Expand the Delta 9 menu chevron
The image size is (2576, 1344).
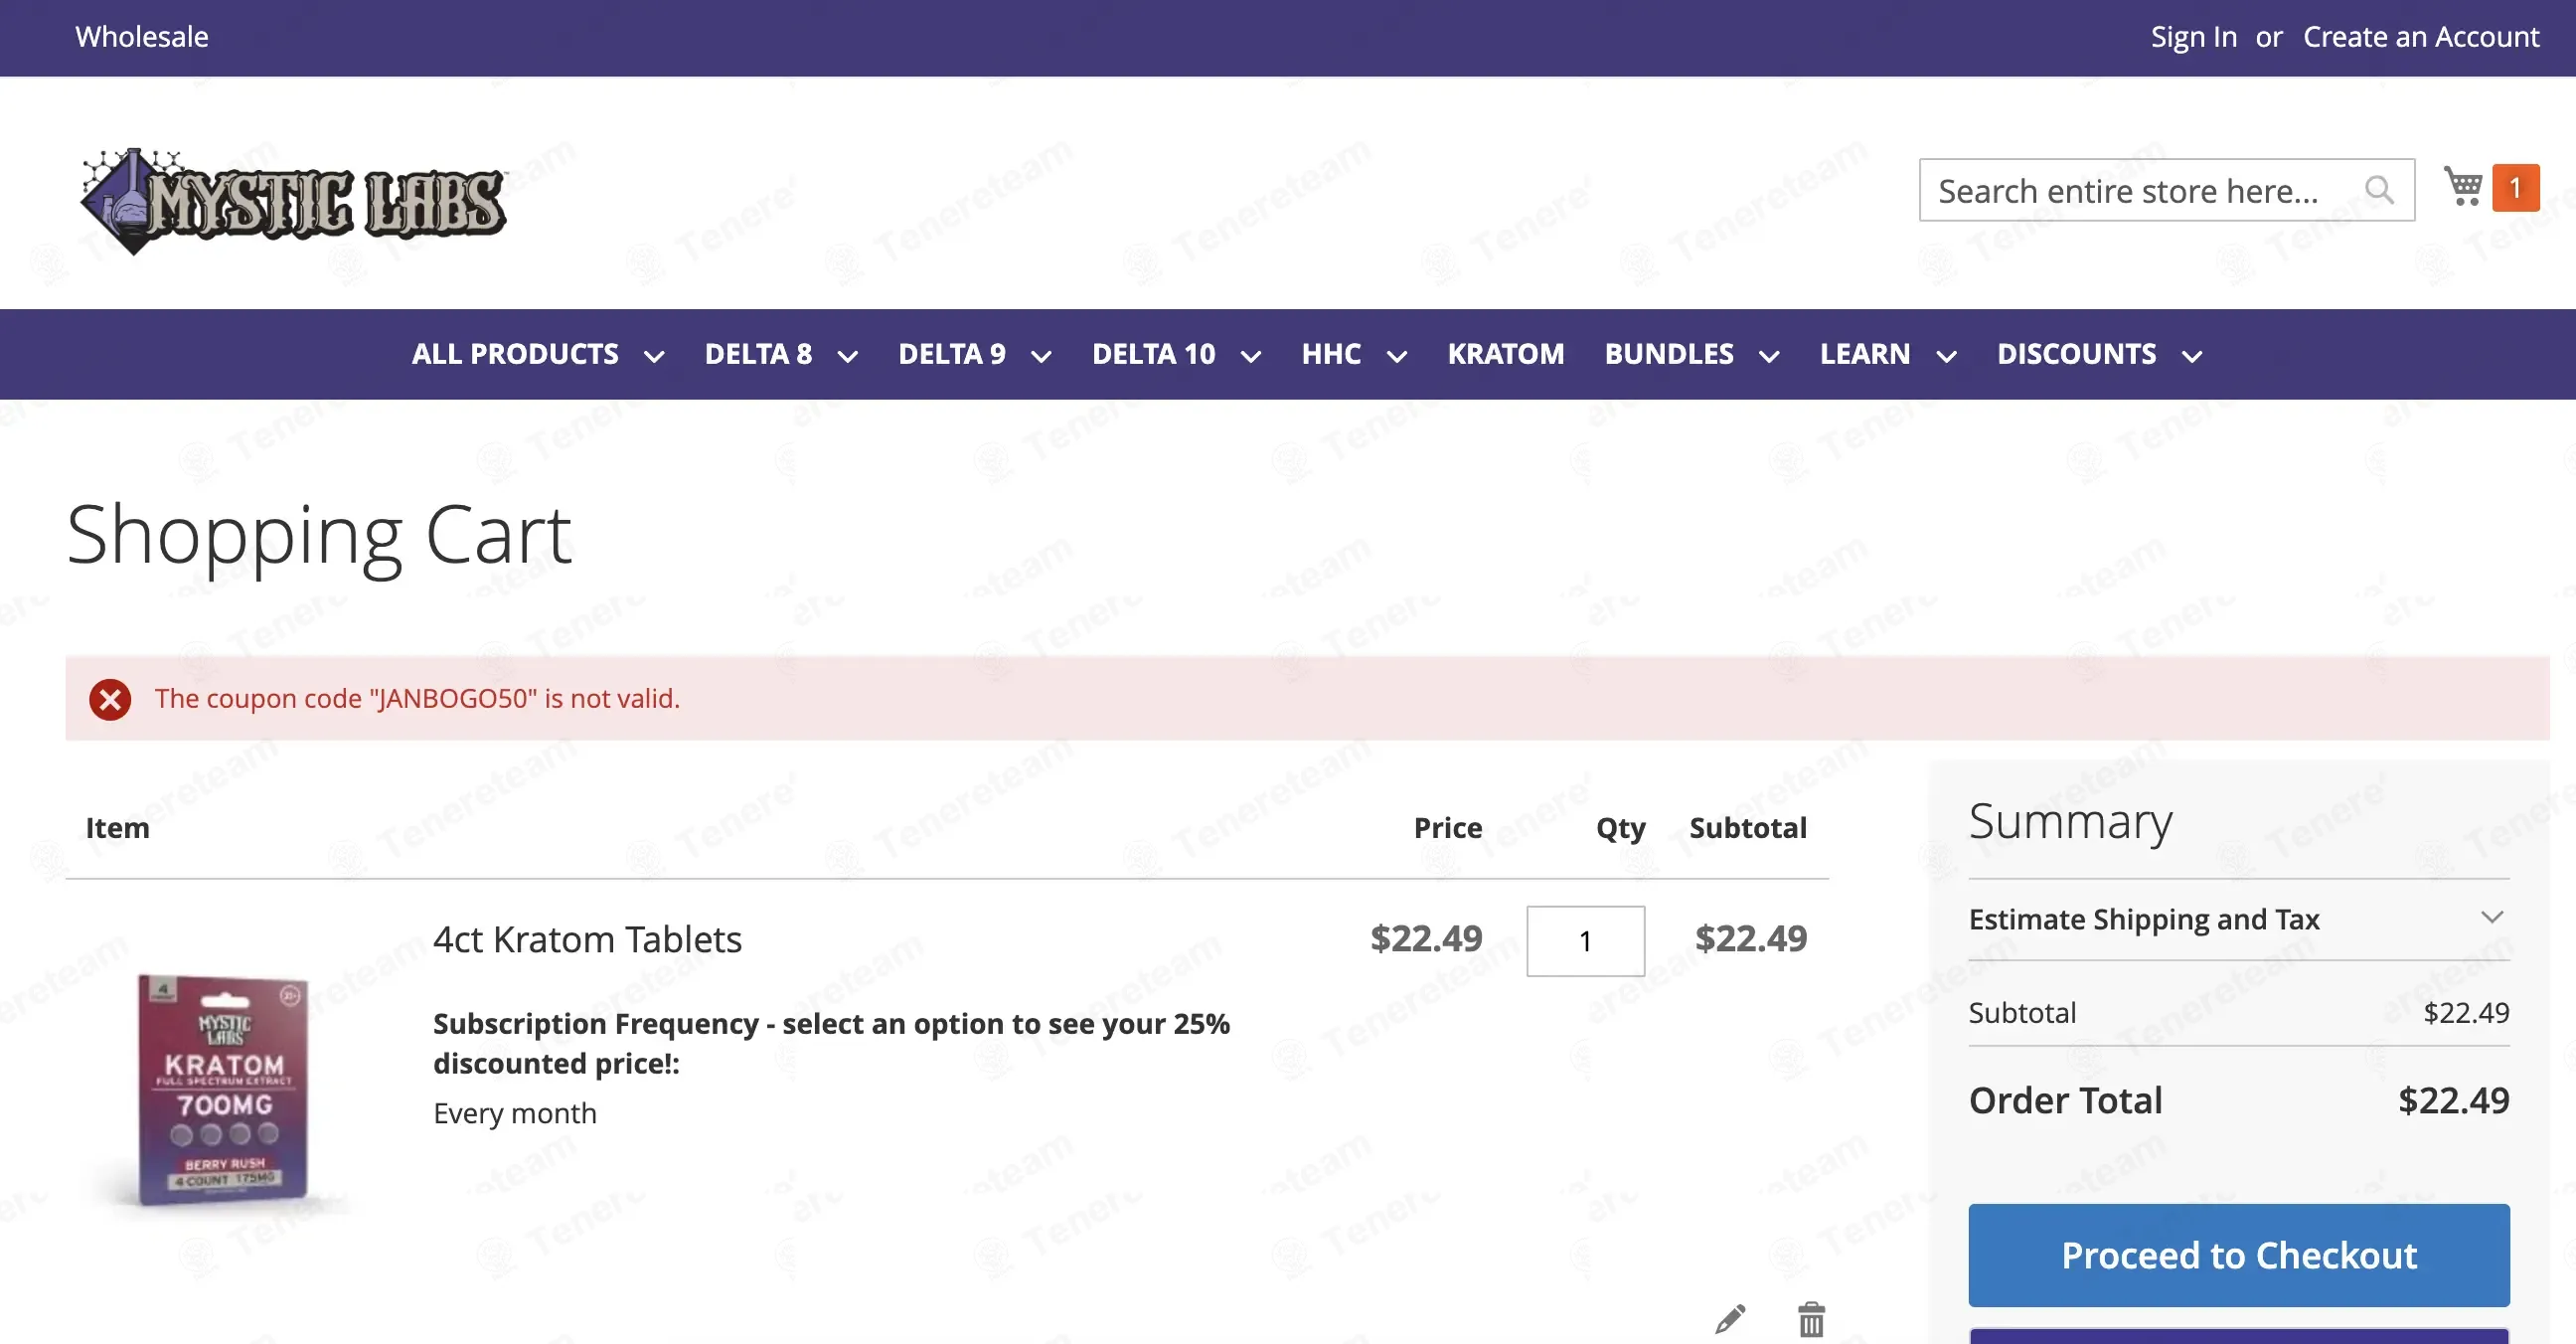click(1041, 356)
